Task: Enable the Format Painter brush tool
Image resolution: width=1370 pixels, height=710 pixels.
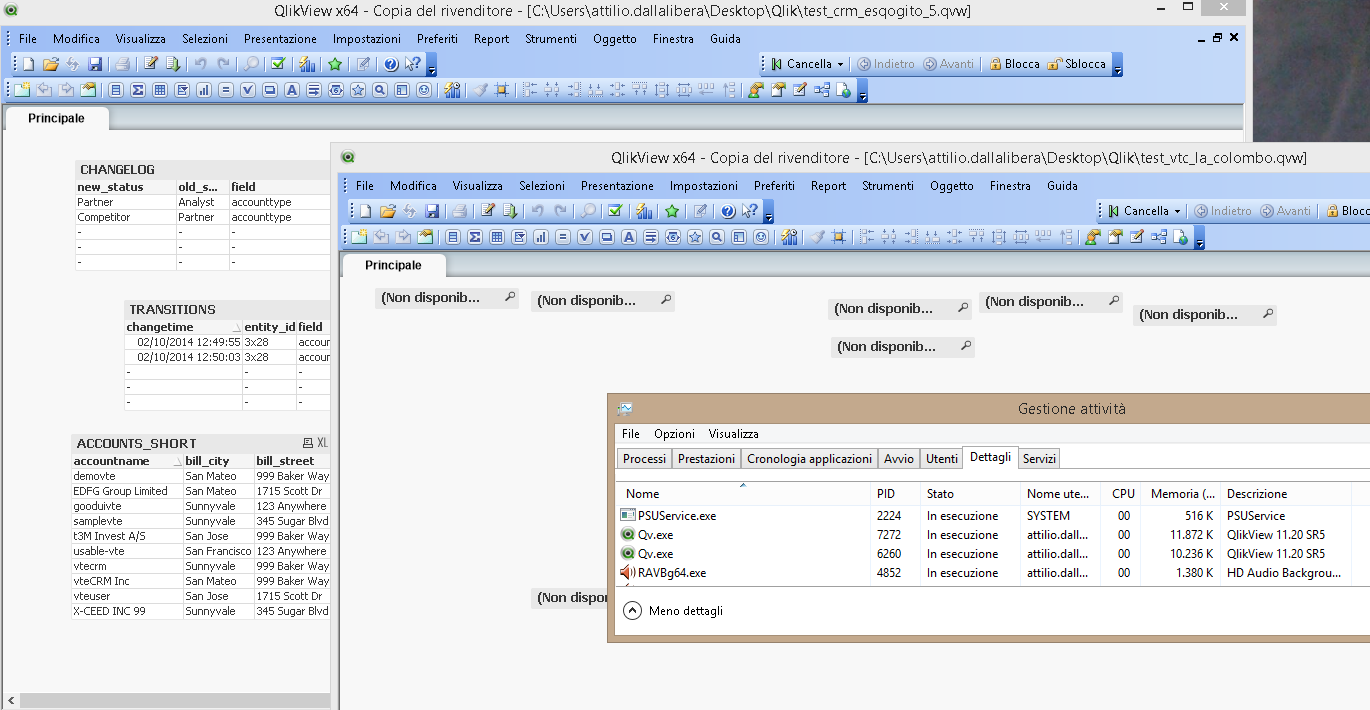Action: [x=479, y=89]
